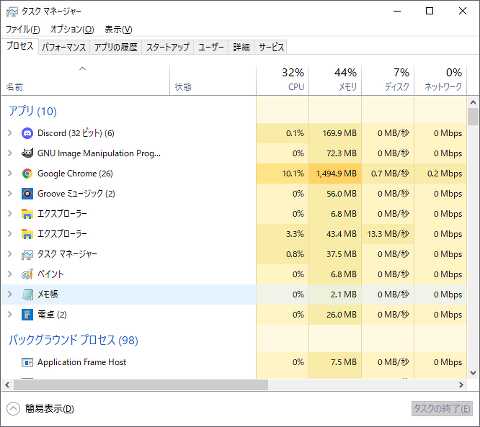This screenshot has width=480, height=427.
Task: Click the メモ帳 notepad icon
Action: (27, 294)
